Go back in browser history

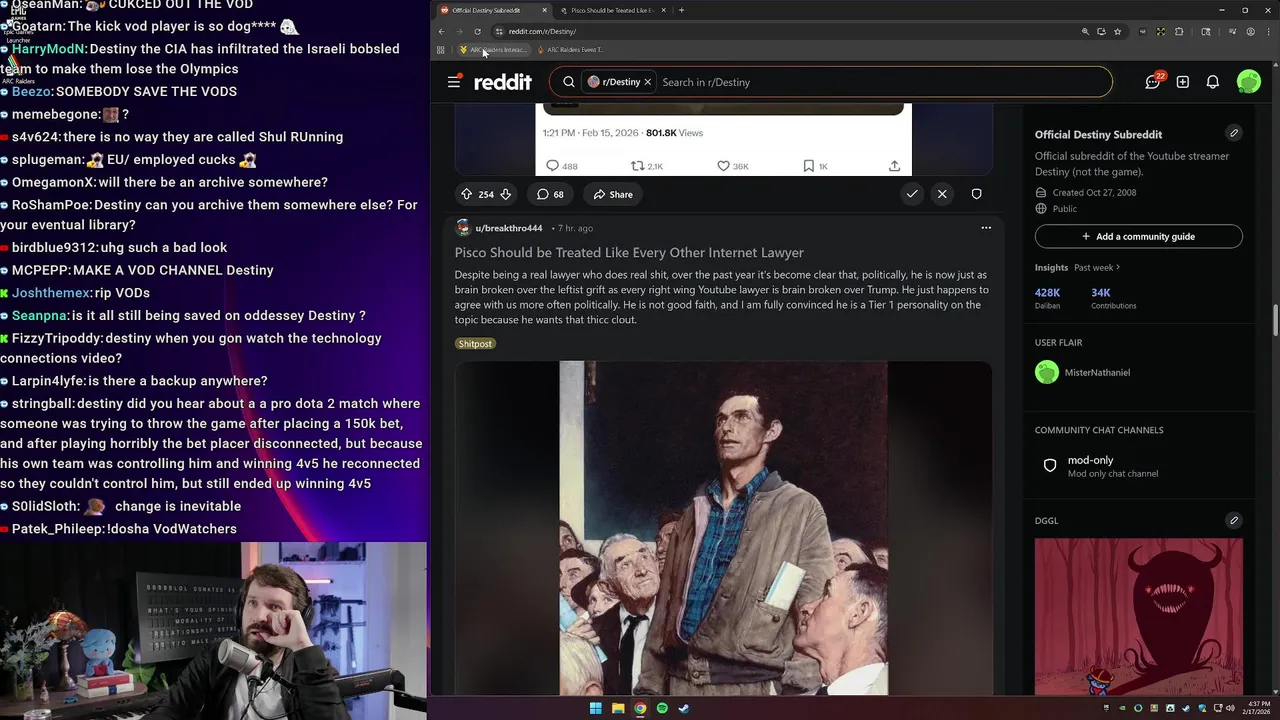pyautogui.click(x=441, y=31)
